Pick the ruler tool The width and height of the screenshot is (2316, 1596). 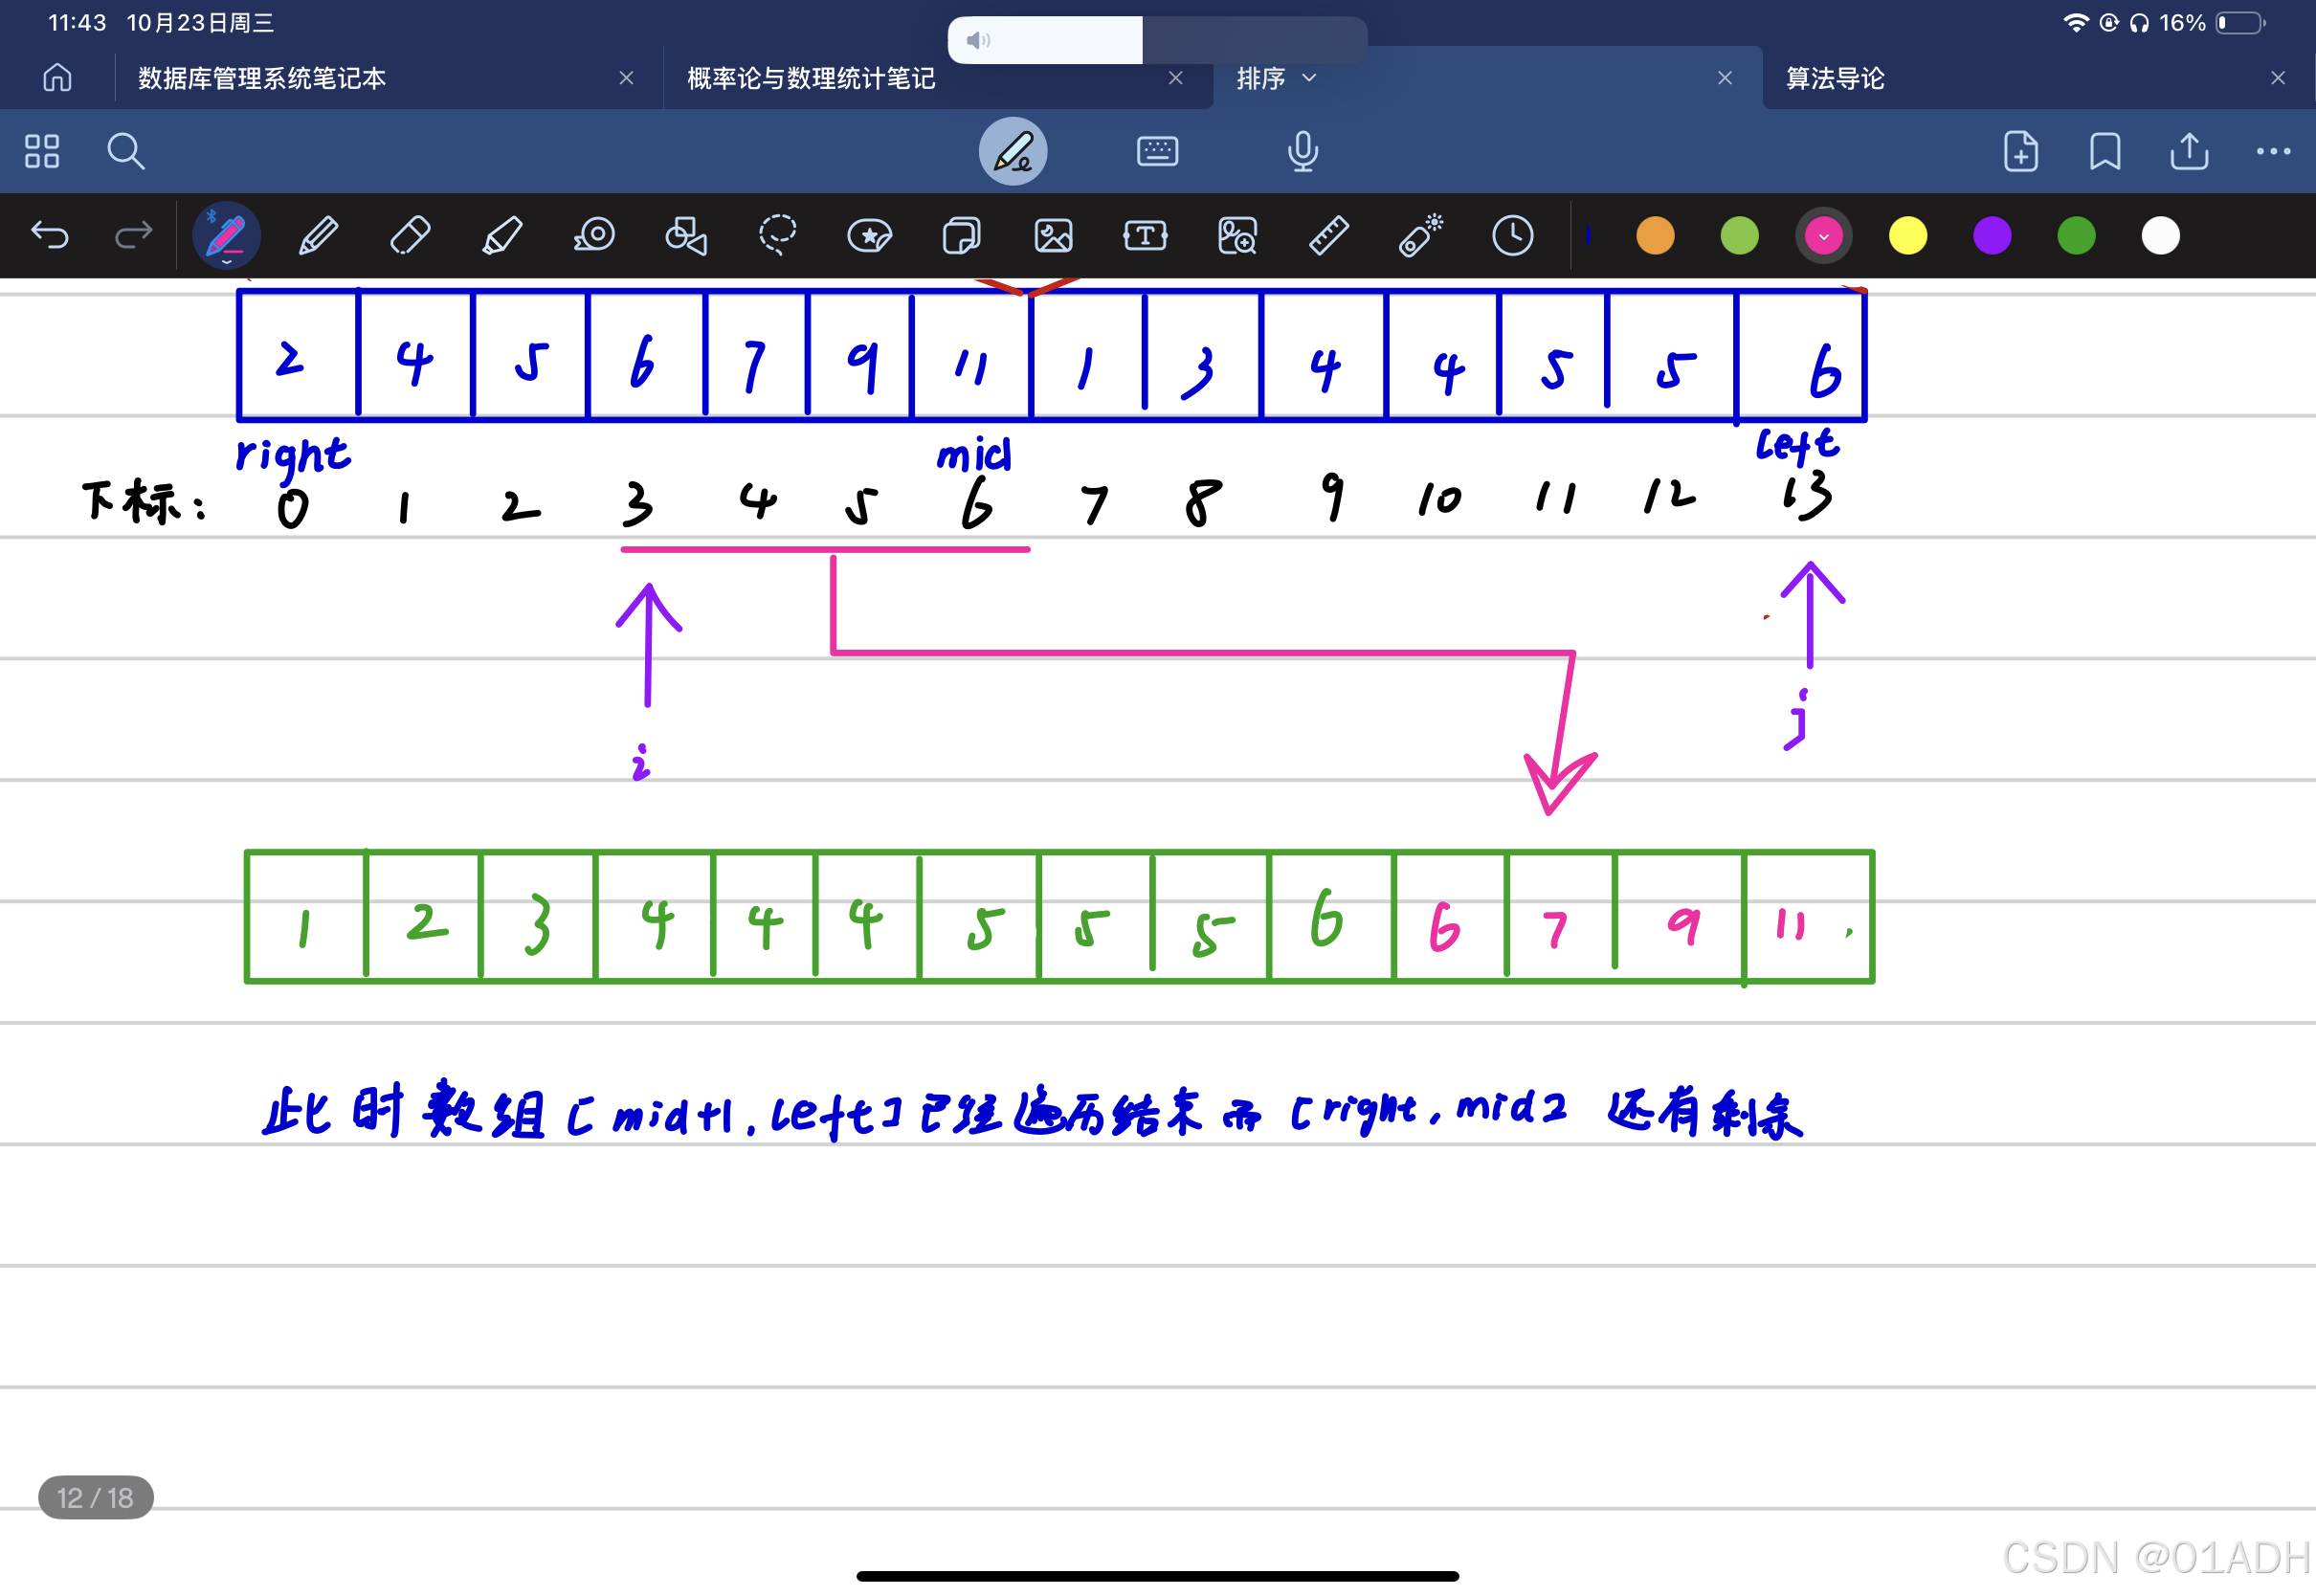point(1329,236)
